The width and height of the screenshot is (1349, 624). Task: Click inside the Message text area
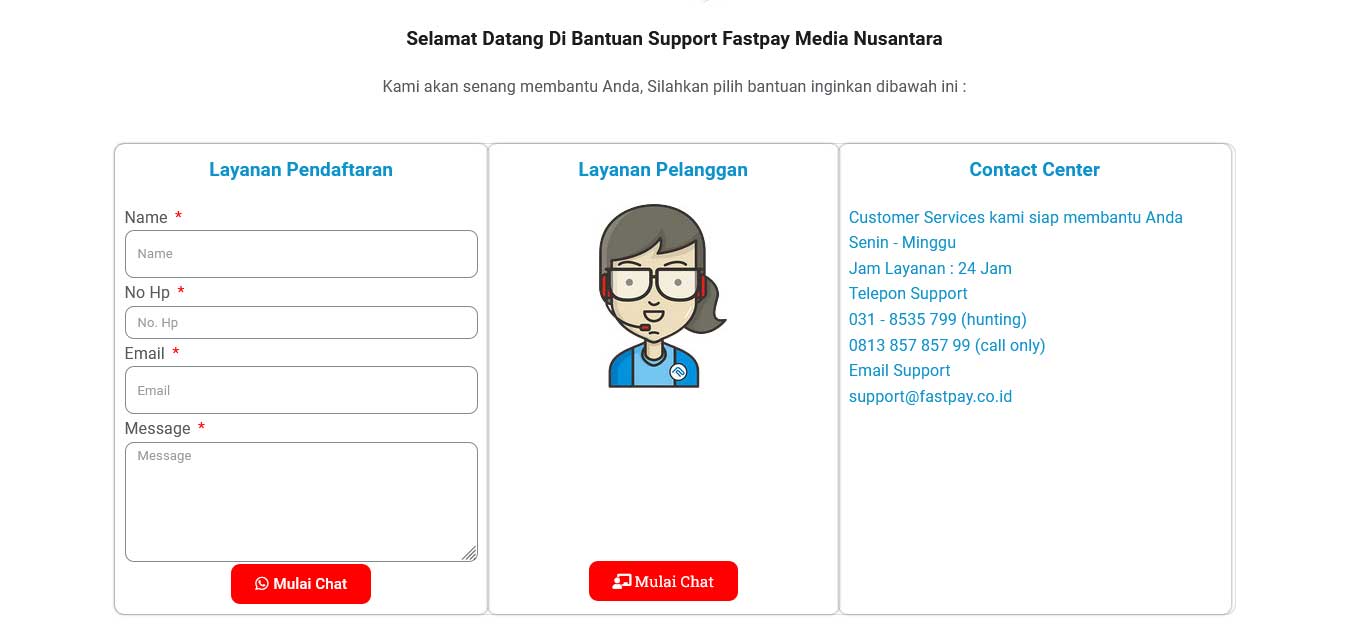click(x=301, y=501)
